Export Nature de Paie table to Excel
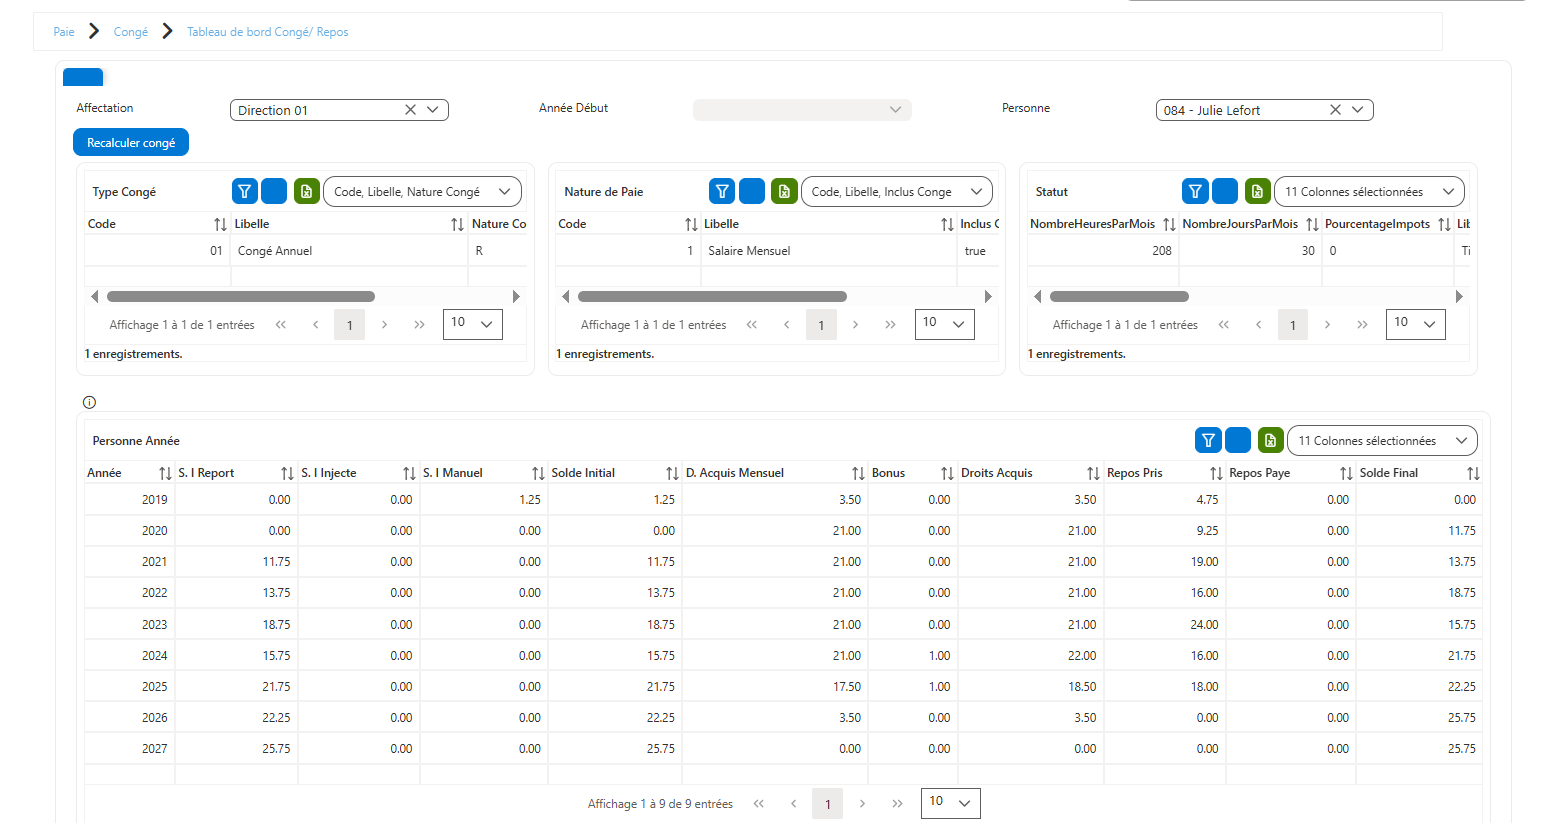The width and height of the screenshot is (1567, 823). point(785,191)
